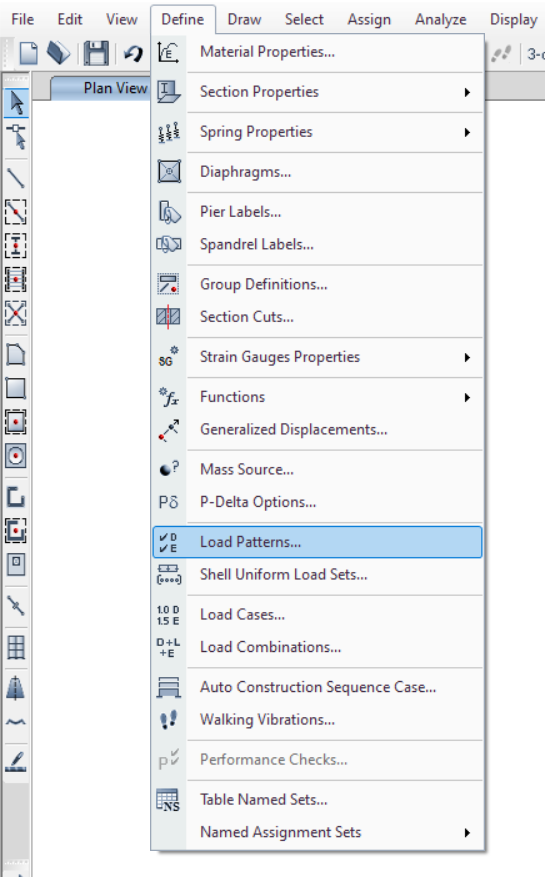Image resolution: width=545 pixels, height=877 pixels.
Task: Expand the Functions submenu arrow
Action: [x=467, y=398]
